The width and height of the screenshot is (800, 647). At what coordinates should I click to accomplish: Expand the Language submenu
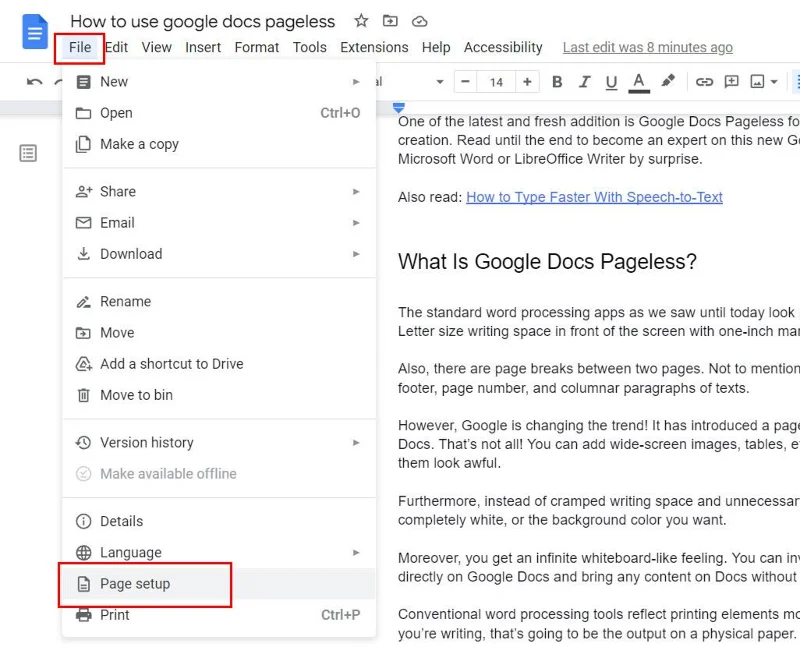218,552
